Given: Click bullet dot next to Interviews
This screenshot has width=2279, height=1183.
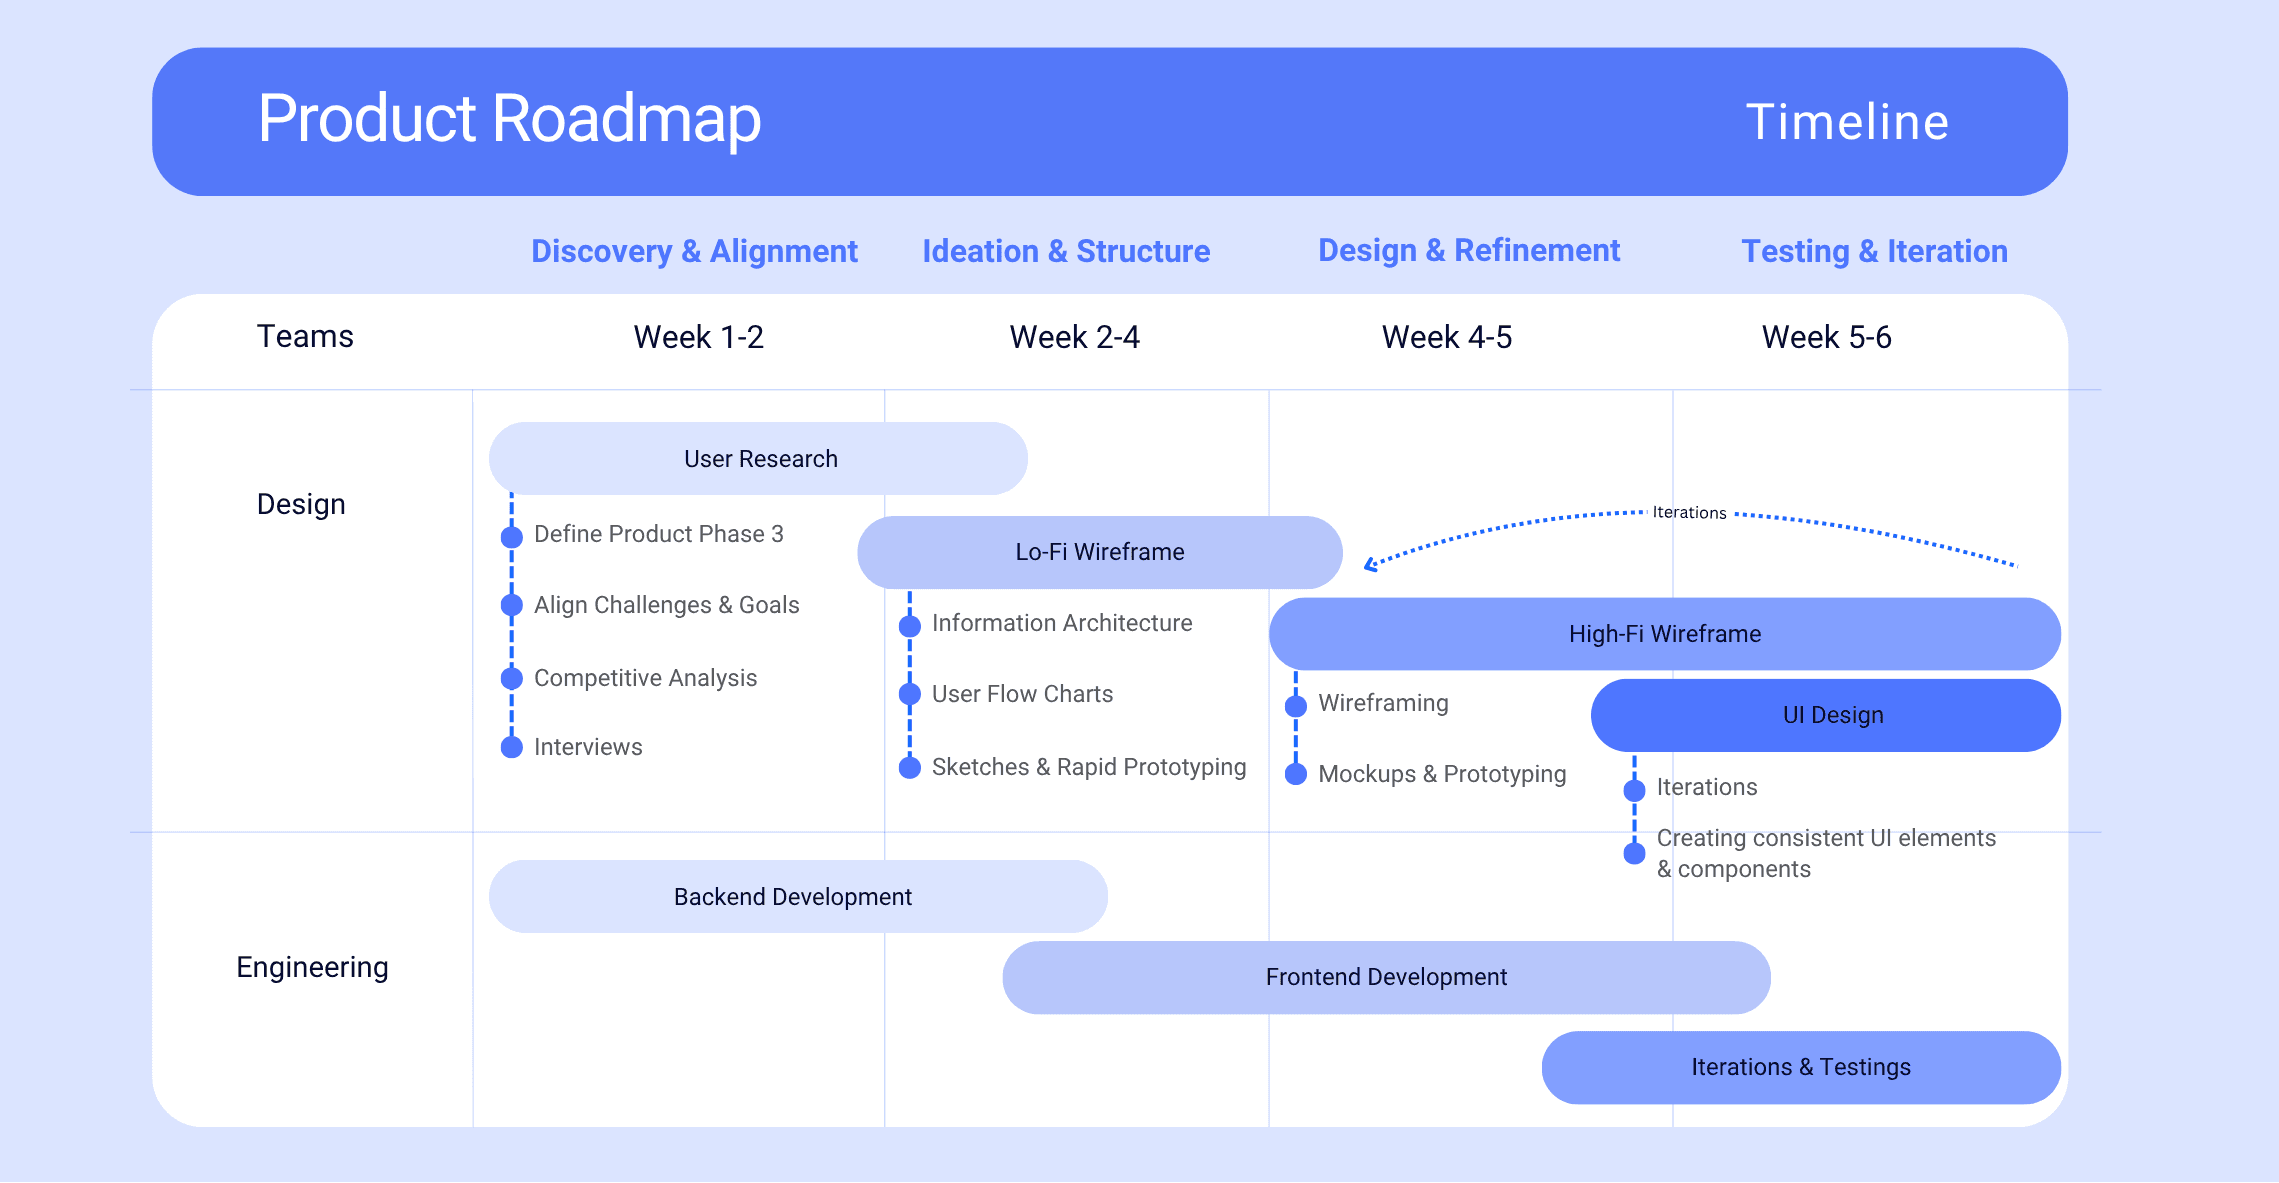Looking at the screenshot, I should tap(512, 747).
